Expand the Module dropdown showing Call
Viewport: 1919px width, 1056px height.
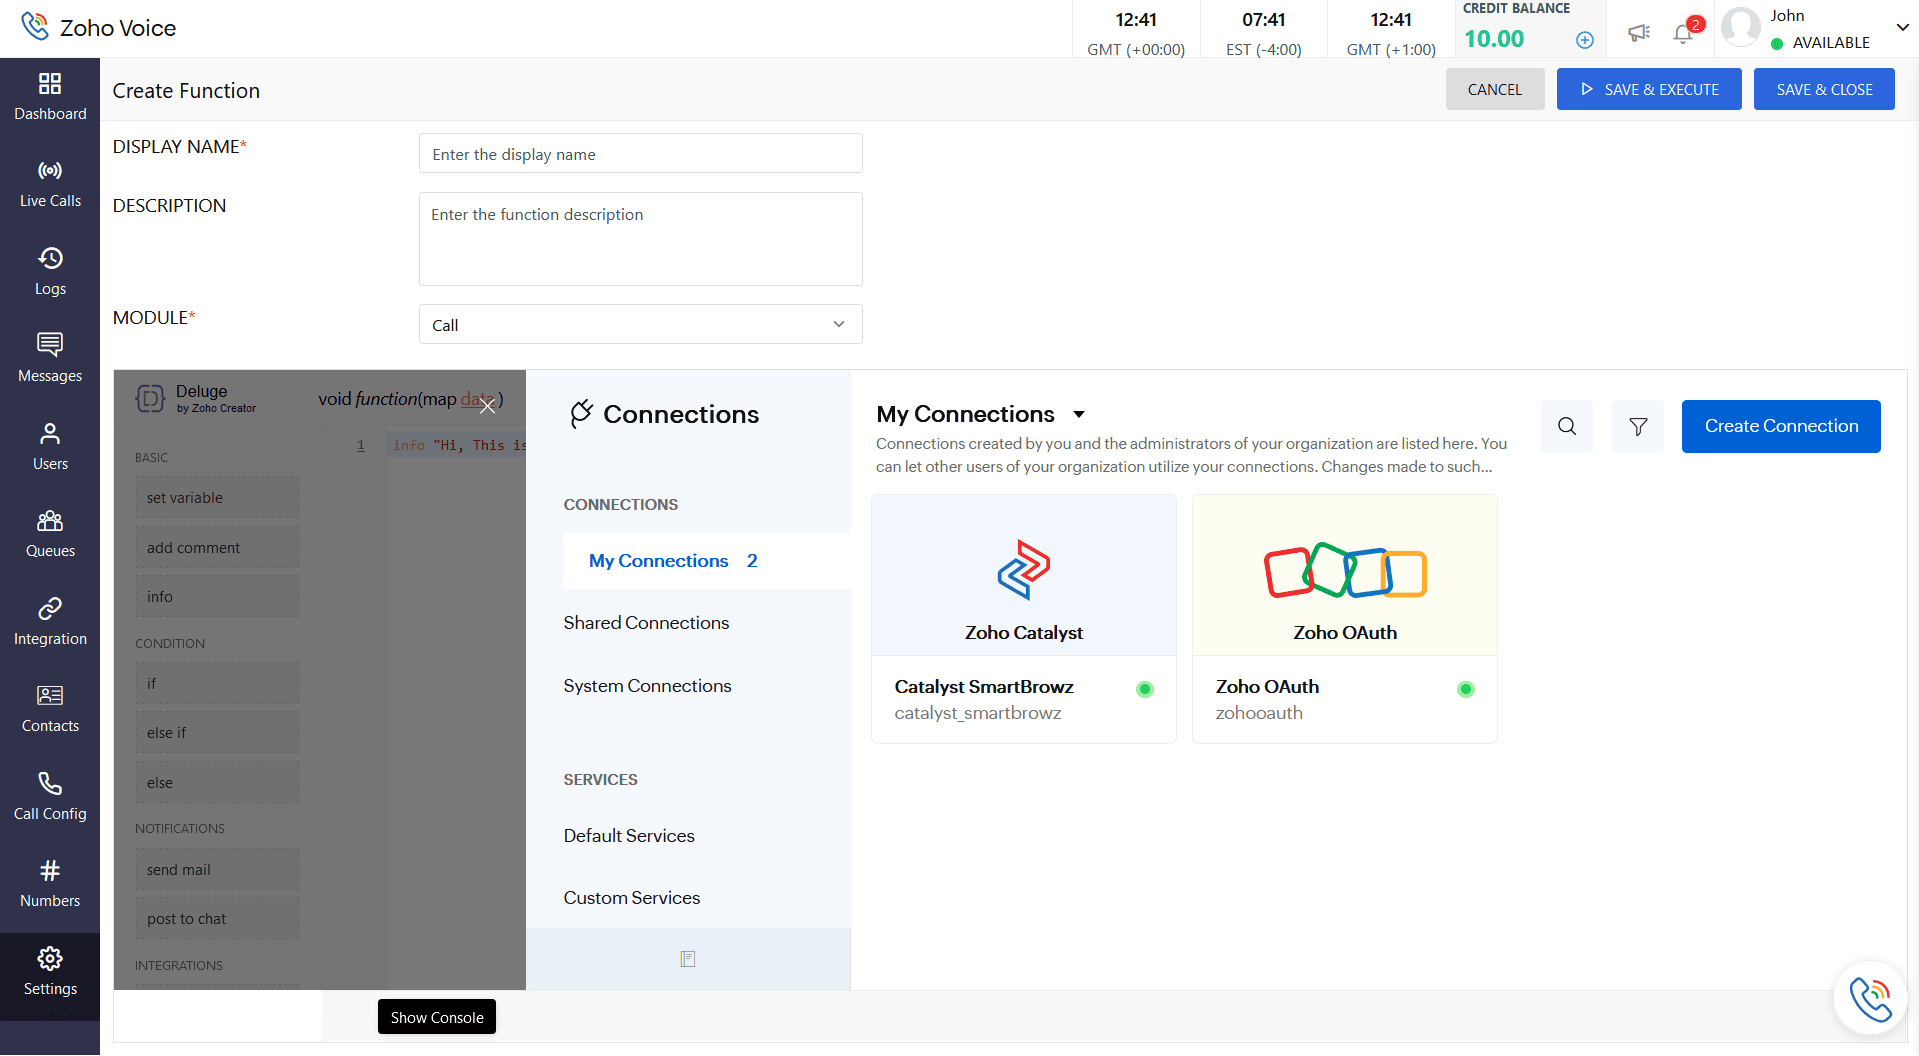(x=640, y=325)
